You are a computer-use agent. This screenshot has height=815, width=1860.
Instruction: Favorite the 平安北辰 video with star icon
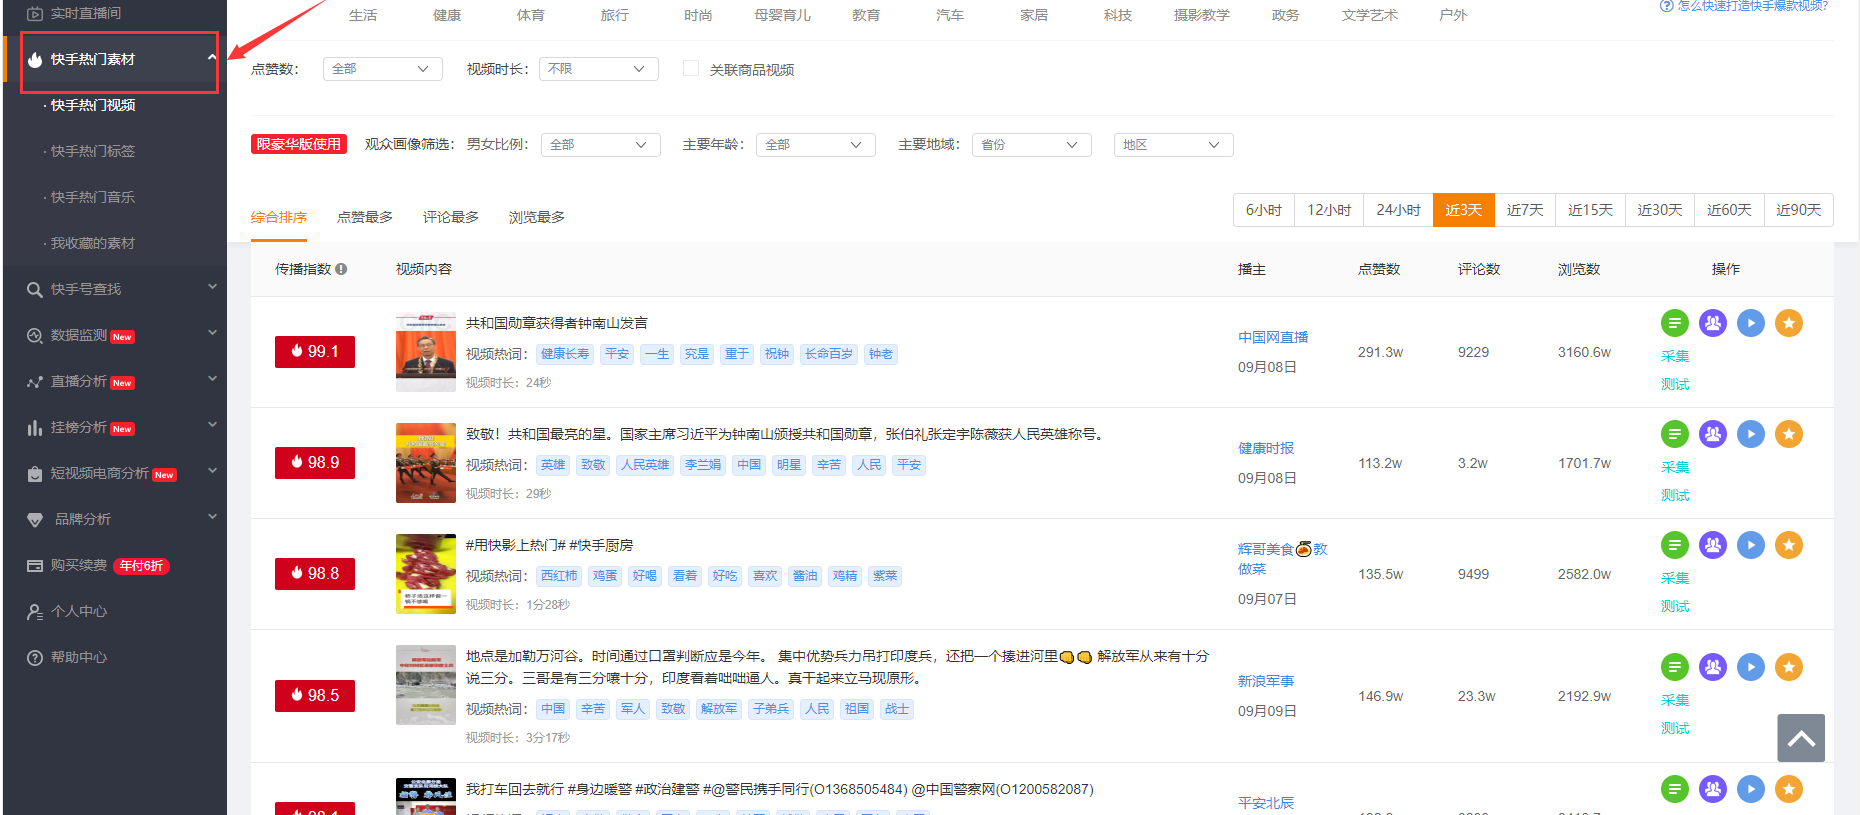(x=1789, y=789)
